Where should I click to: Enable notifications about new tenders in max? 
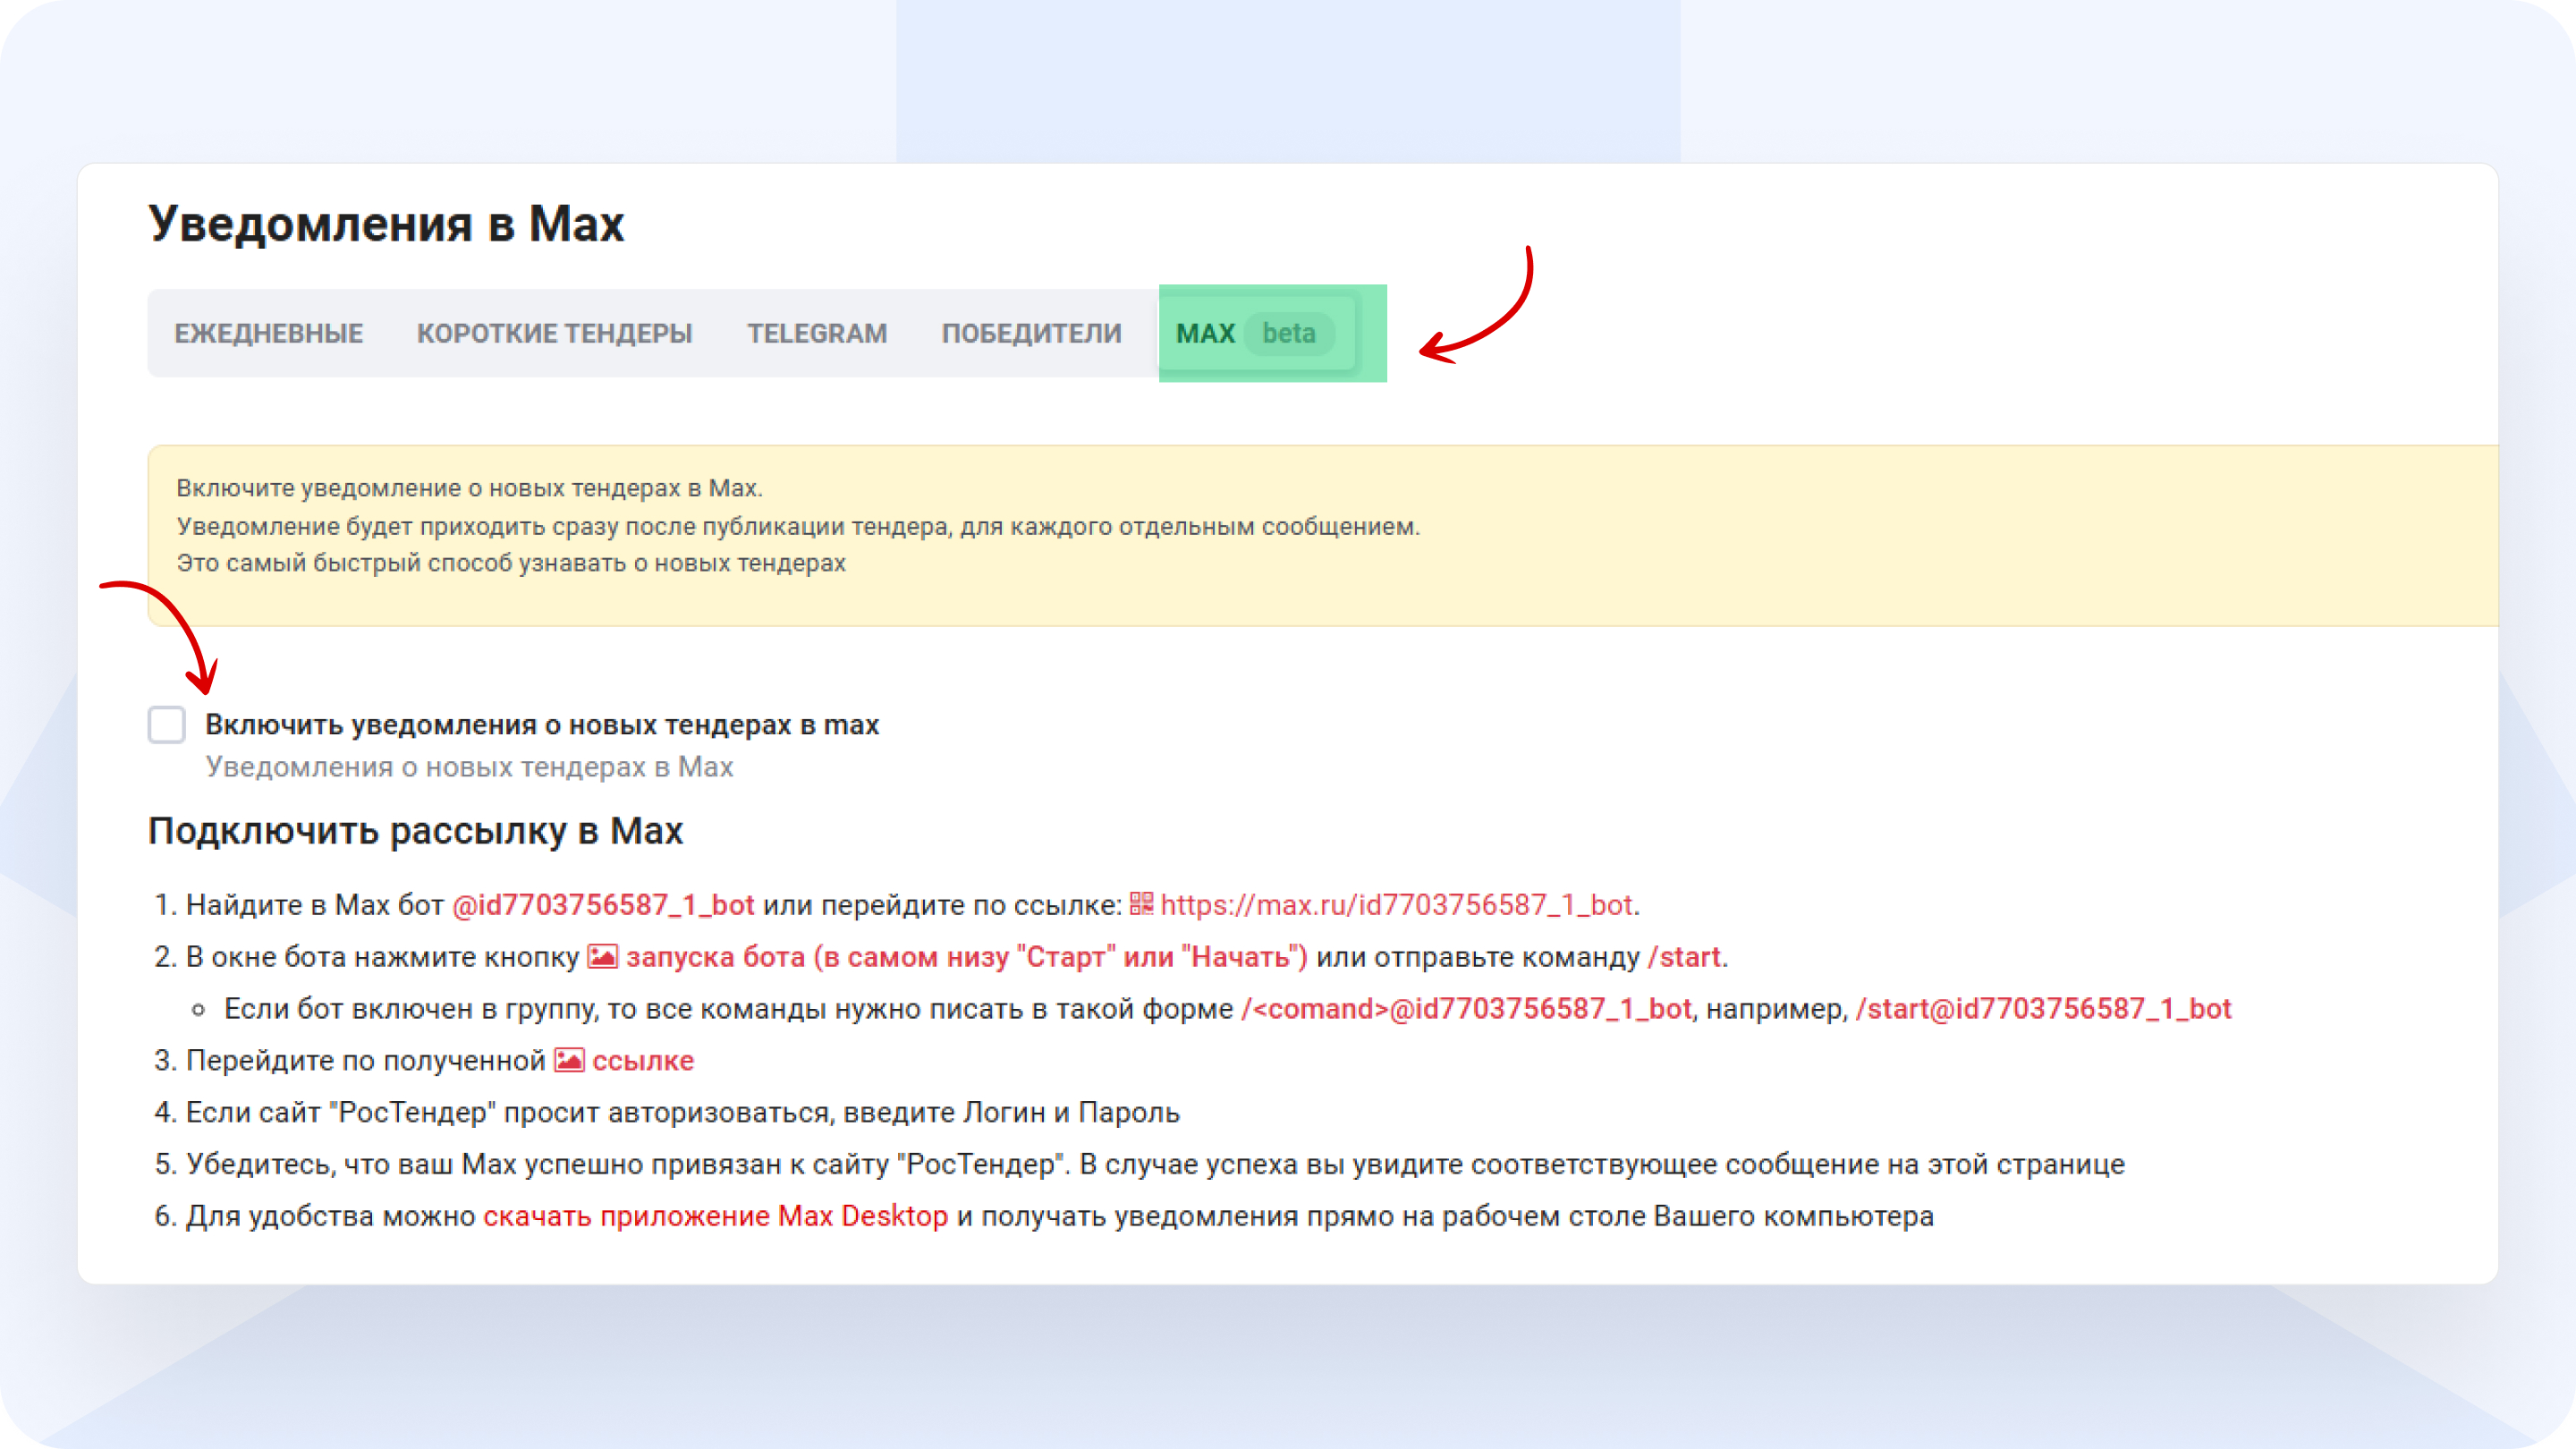click(166, 724)
